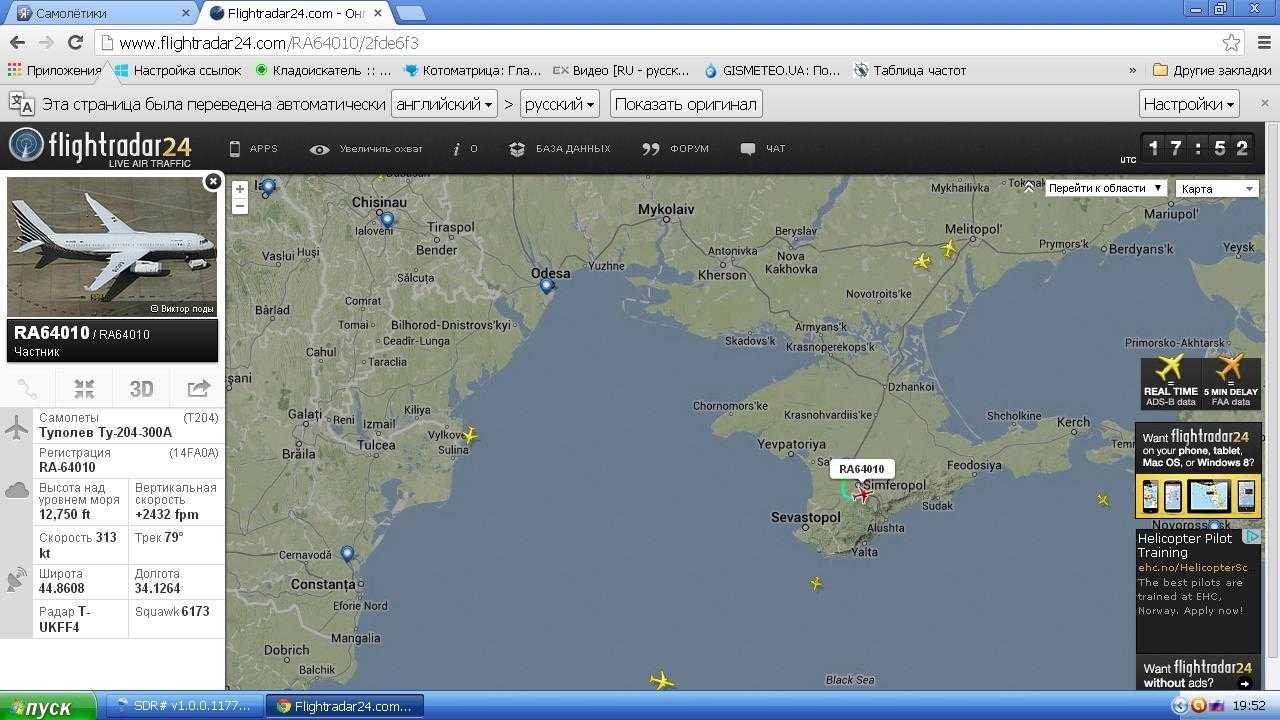
Task: Open the английский source language dropdown
Action: pyautogui.click(x=444, y=104)
